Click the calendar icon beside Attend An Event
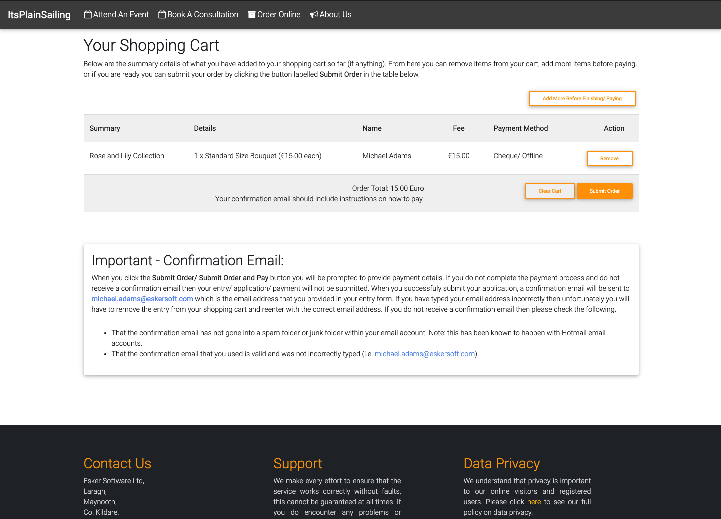721x519 pixels. tap(86, 15)
